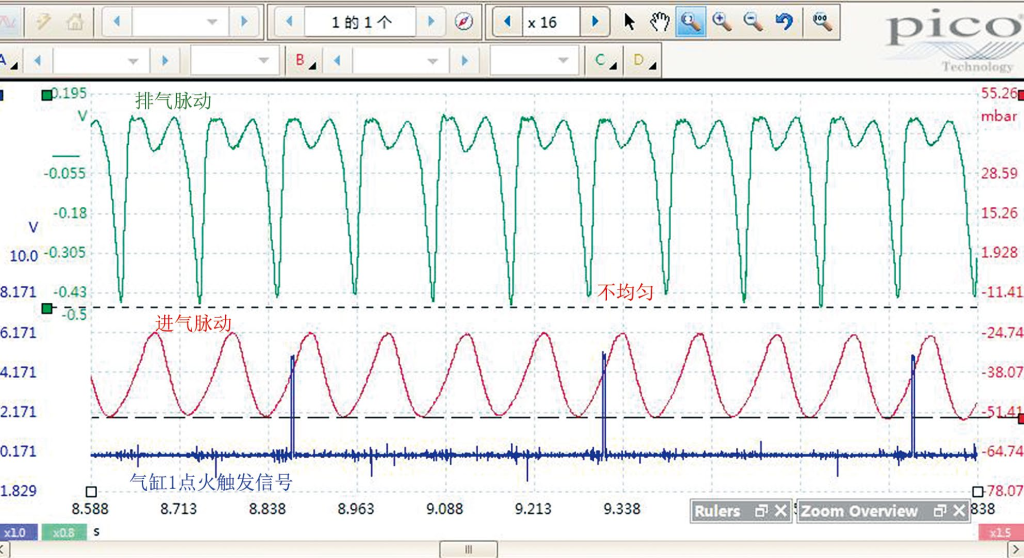Click the horizontal scrollbar thumb

pos(468,550)
